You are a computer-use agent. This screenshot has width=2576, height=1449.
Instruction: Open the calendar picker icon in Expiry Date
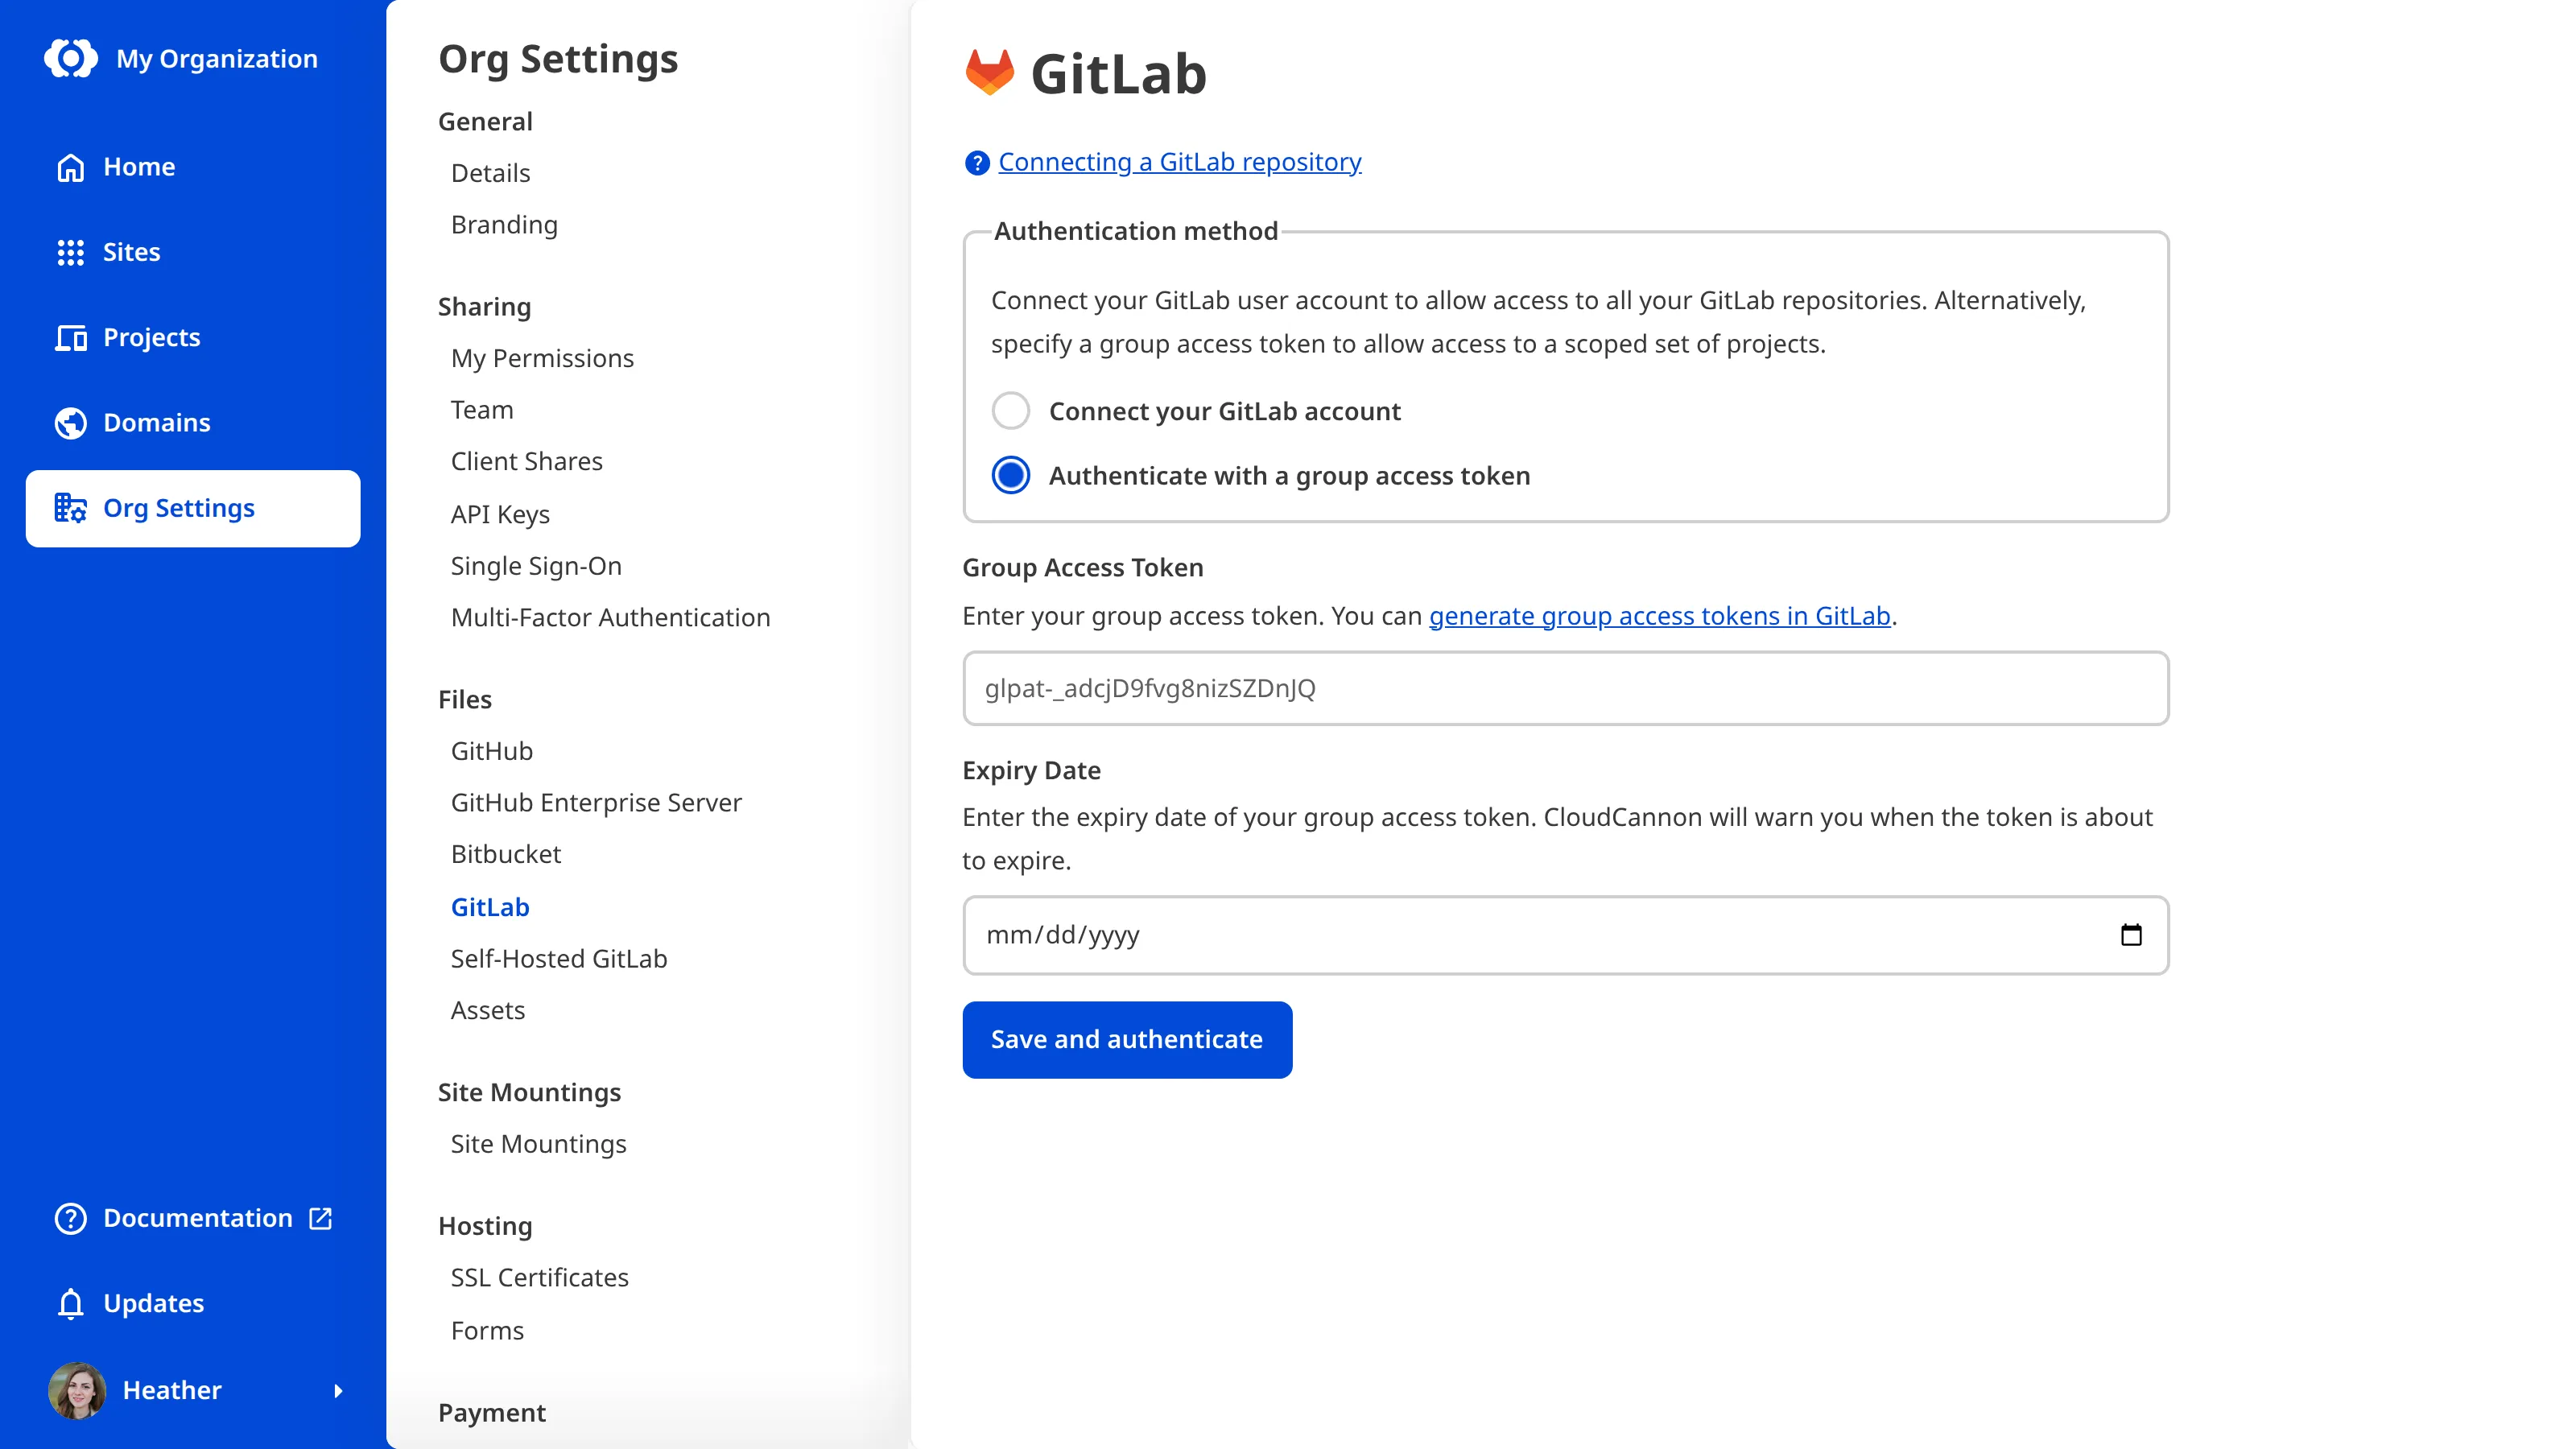pyautogui.click(x=2130, y=934)
